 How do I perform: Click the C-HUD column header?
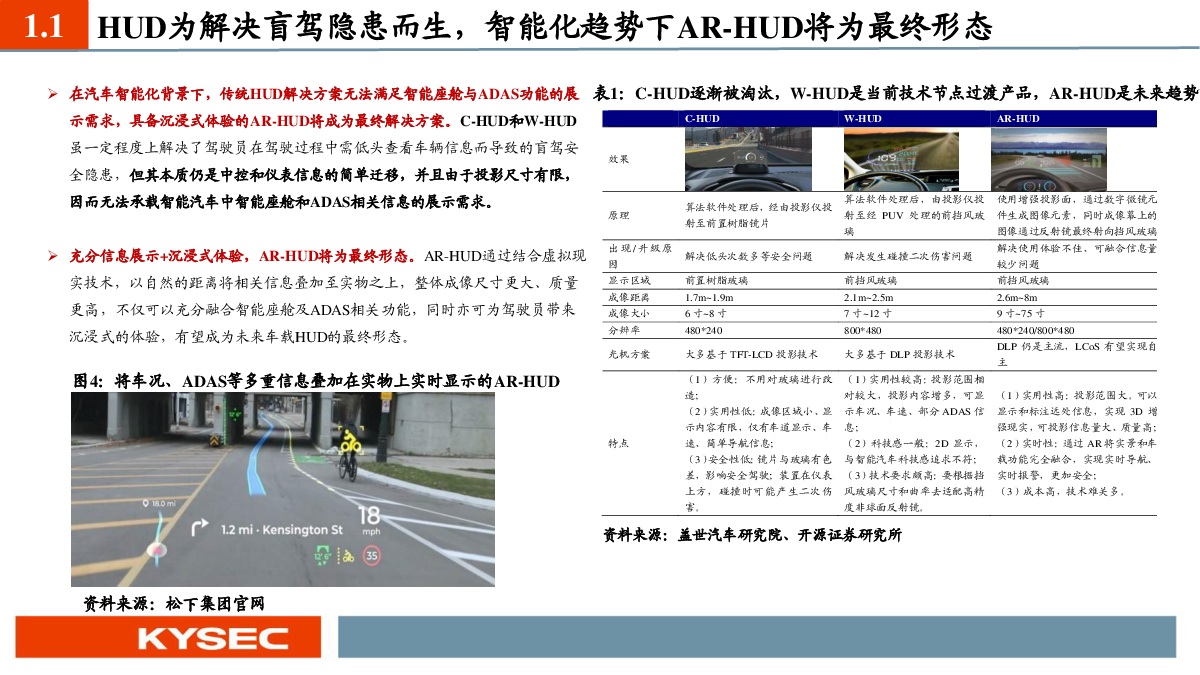click(x=701, y=118)
